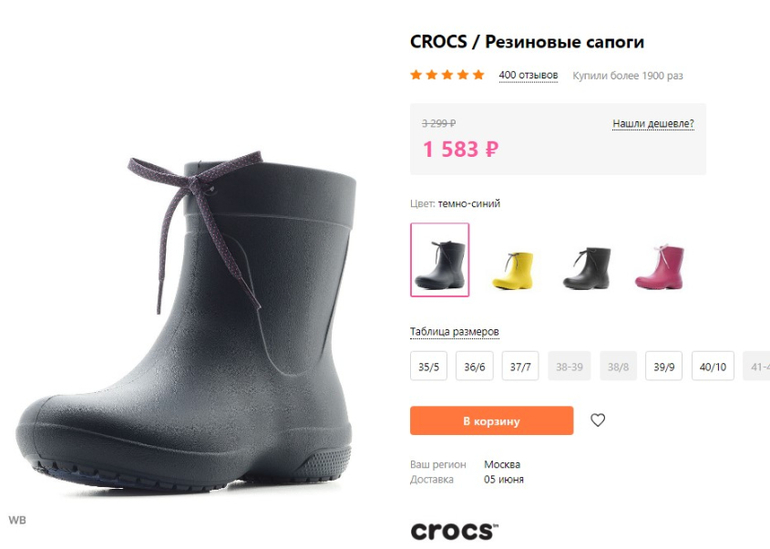Open the Таблица размеров size chart
The width and height of the screenshot is (770, 549).
(x=454, y=332)
